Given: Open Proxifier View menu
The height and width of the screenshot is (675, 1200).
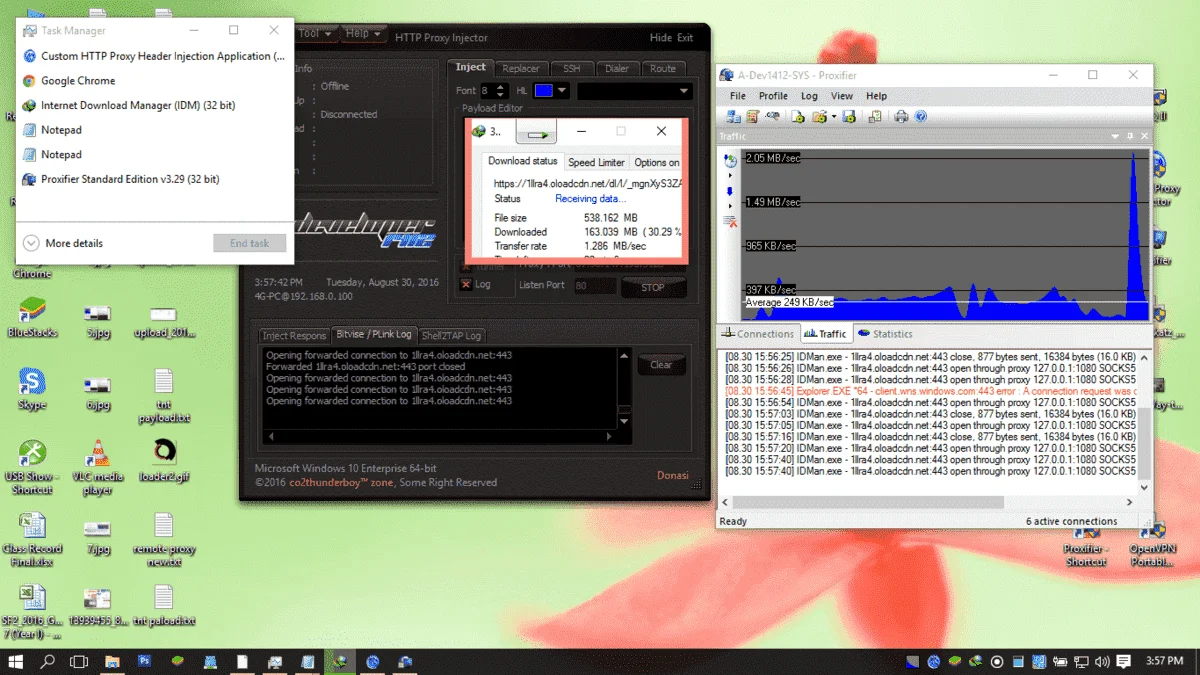Looking at the screenshot, I should (842, 96).
